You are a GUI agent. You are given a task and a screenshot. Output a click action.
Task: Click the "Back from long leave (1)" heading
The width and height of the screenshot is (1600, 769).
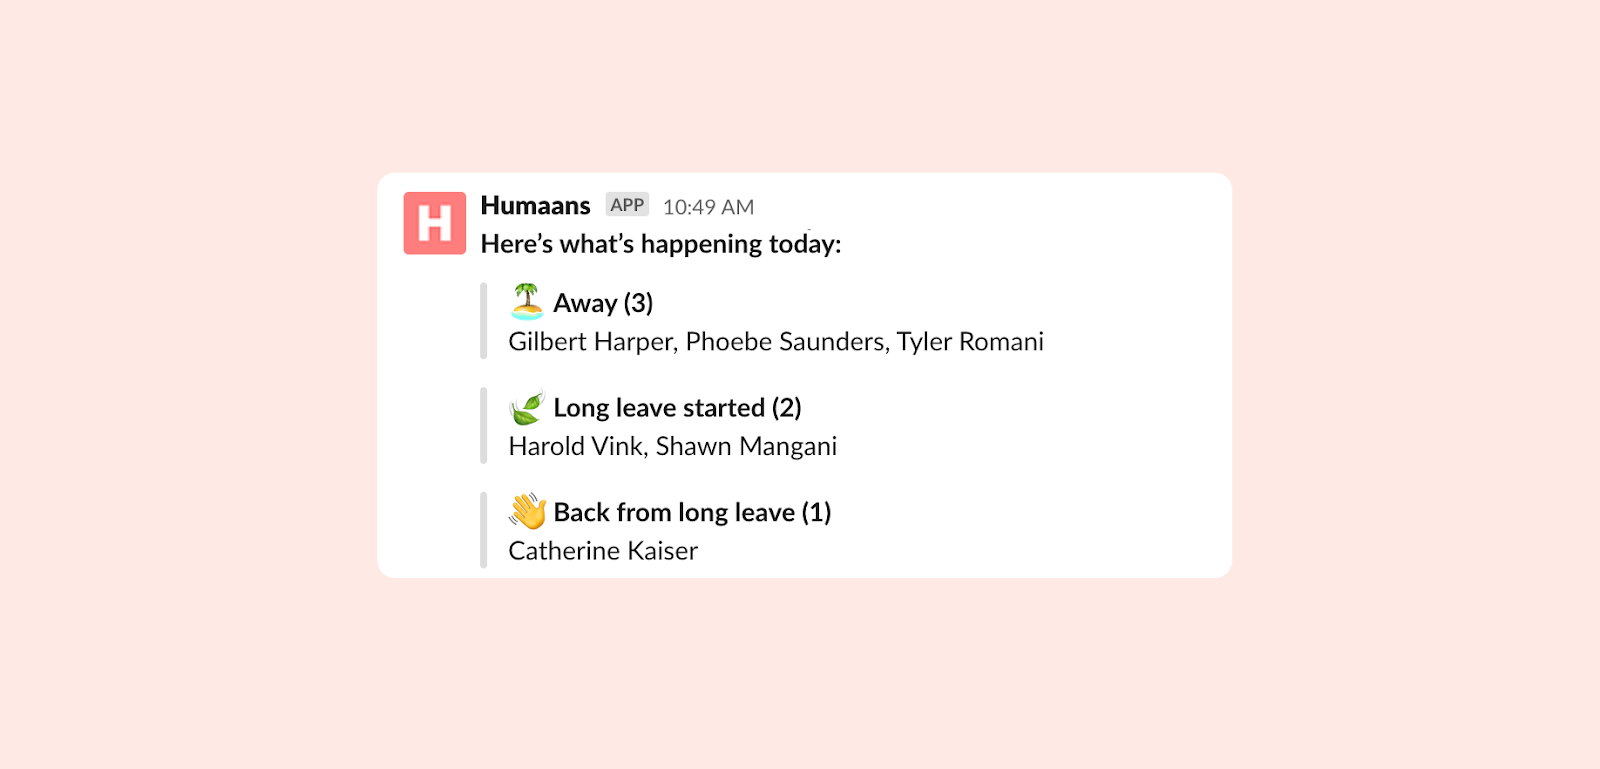(x=692, y=512)
